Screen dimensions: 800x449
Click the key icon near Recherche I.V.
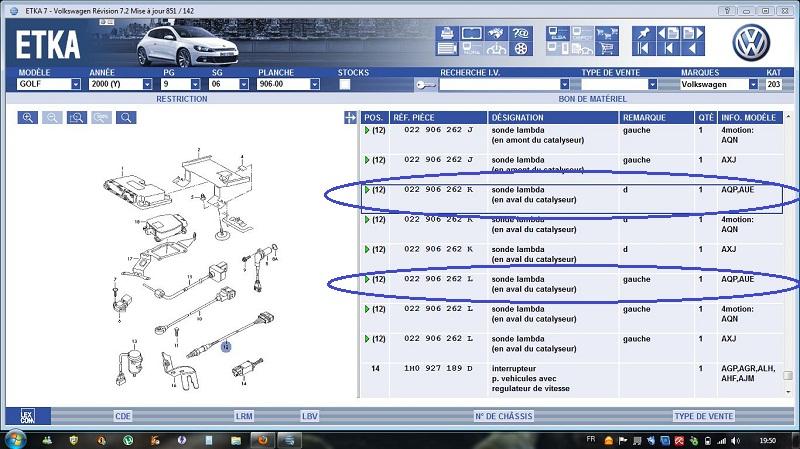(426, 85)
